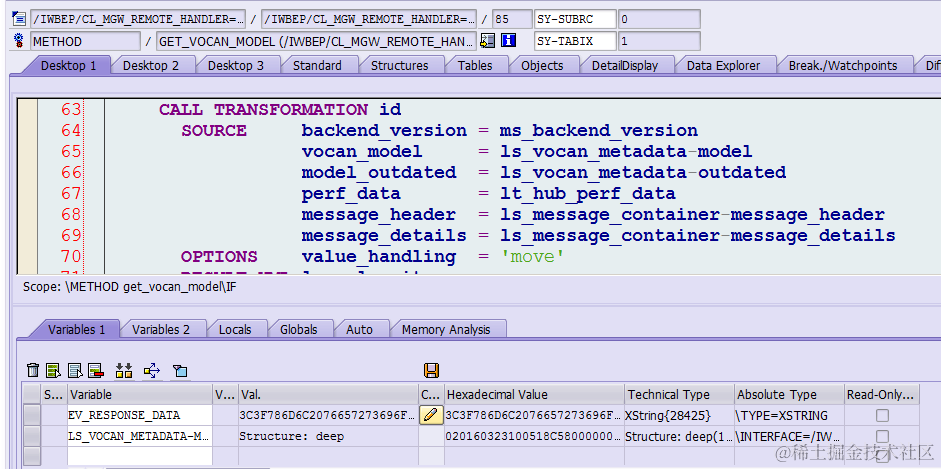Click the first green list icon after trash
Image resolution: width=941 pixels, height=469 pixels.
coord(53,371)
